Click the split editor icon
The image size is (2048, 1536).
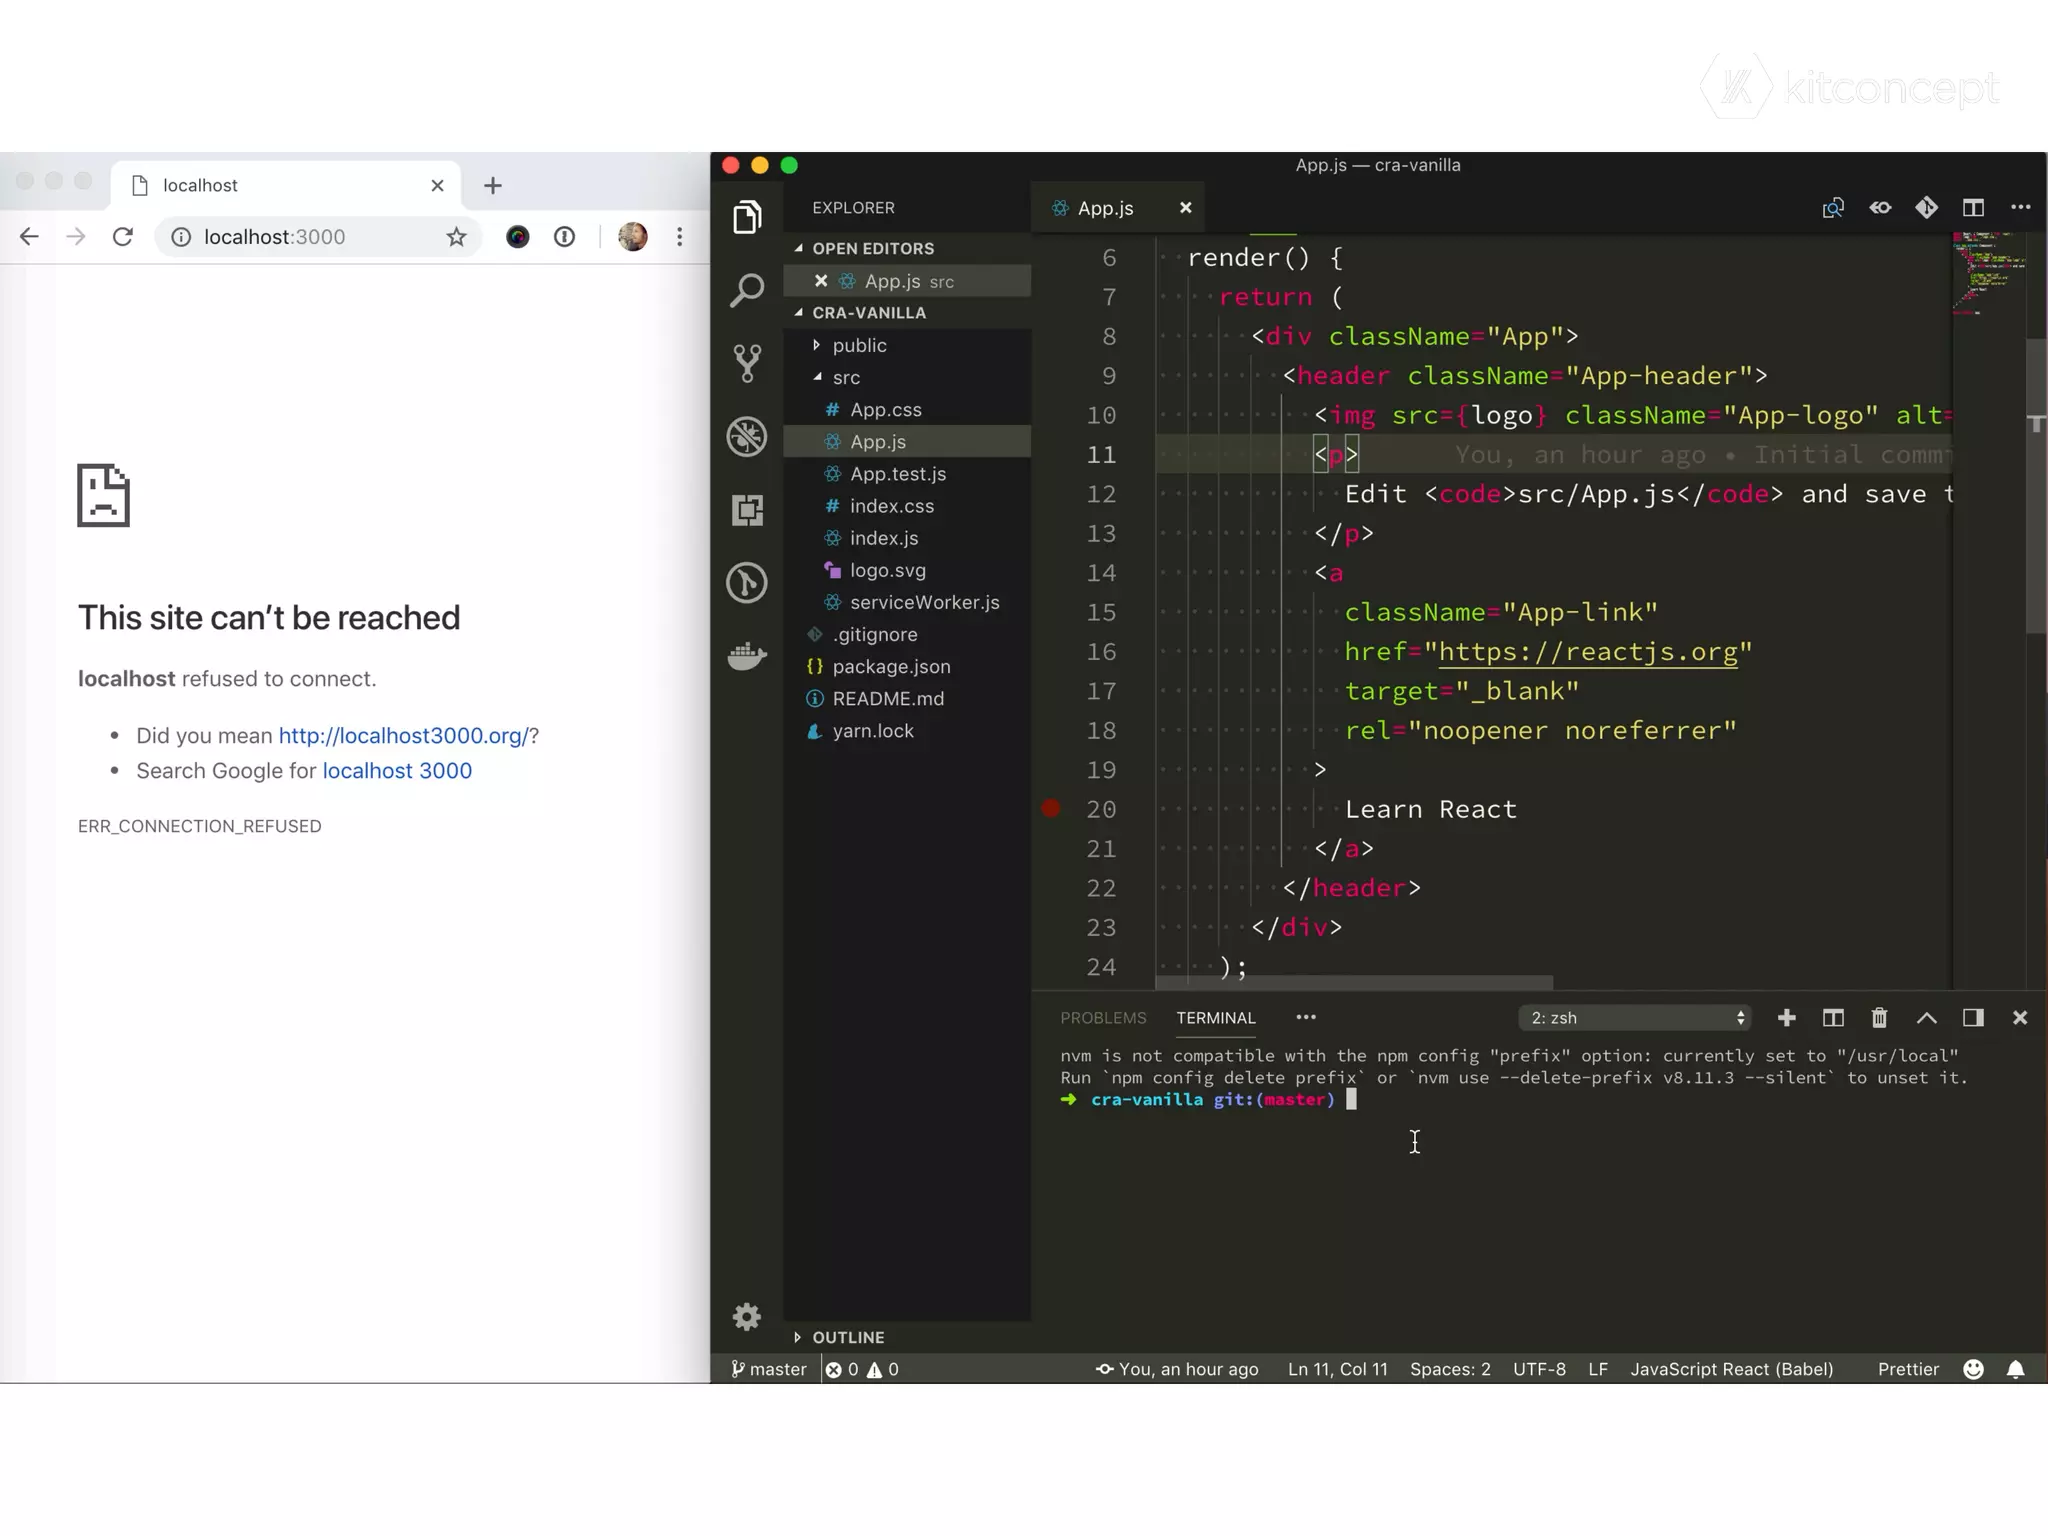(1973, 208)
